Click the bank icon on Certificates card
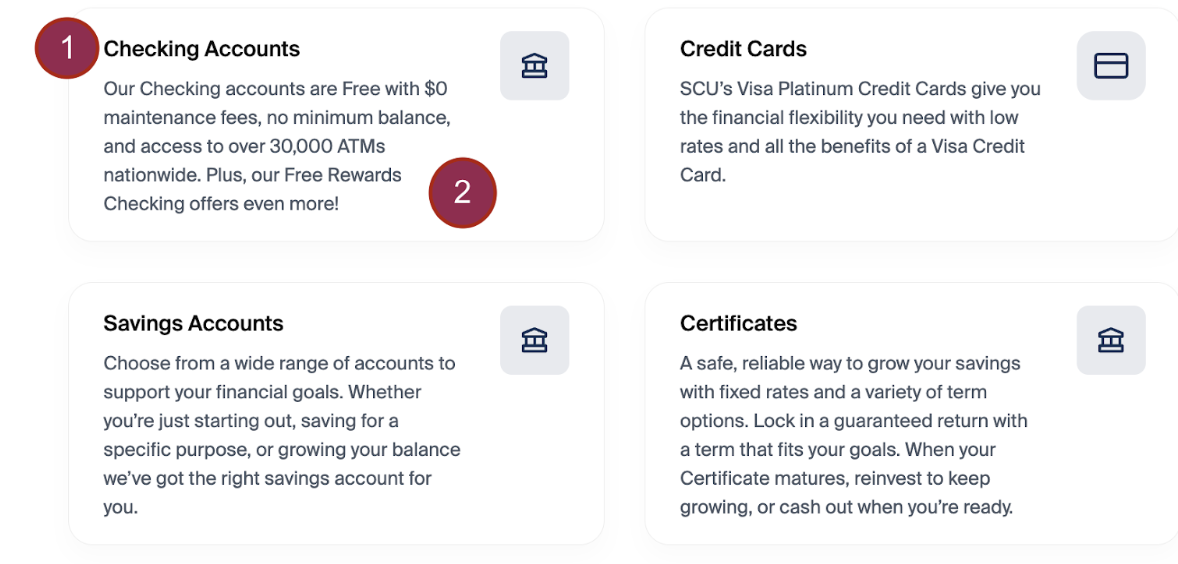The image size is (1178, 564). [1110, 340]
